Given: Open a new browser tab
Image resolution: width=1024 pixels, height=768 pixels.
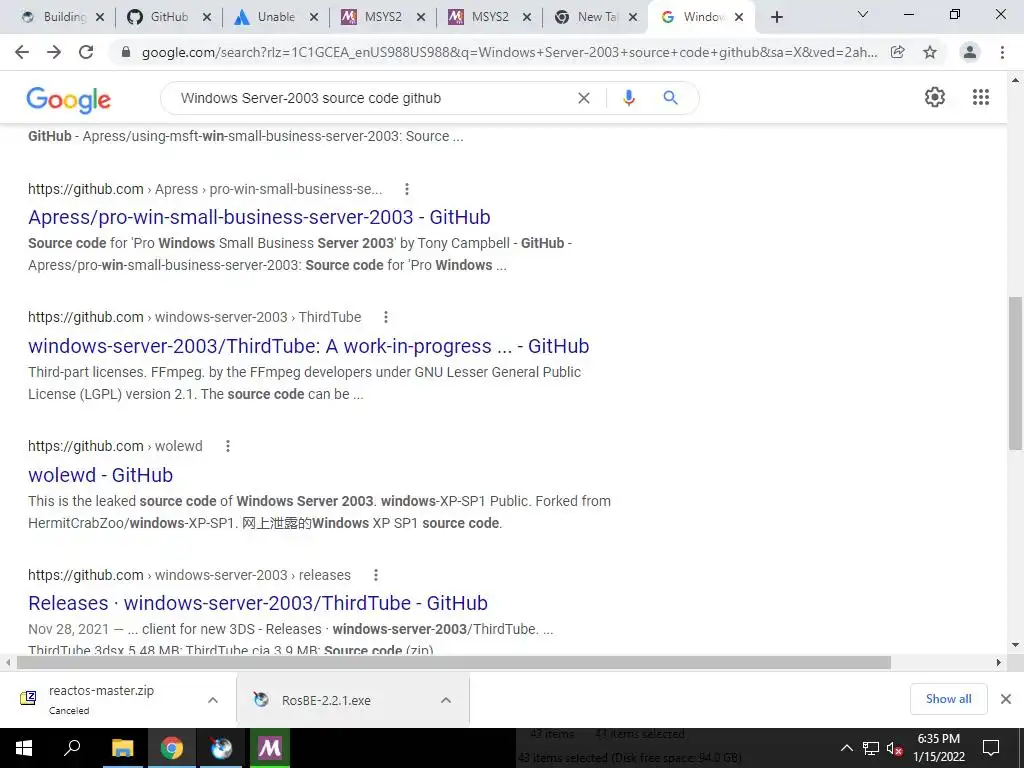Looking at the screenshot, I should (776, 18).
